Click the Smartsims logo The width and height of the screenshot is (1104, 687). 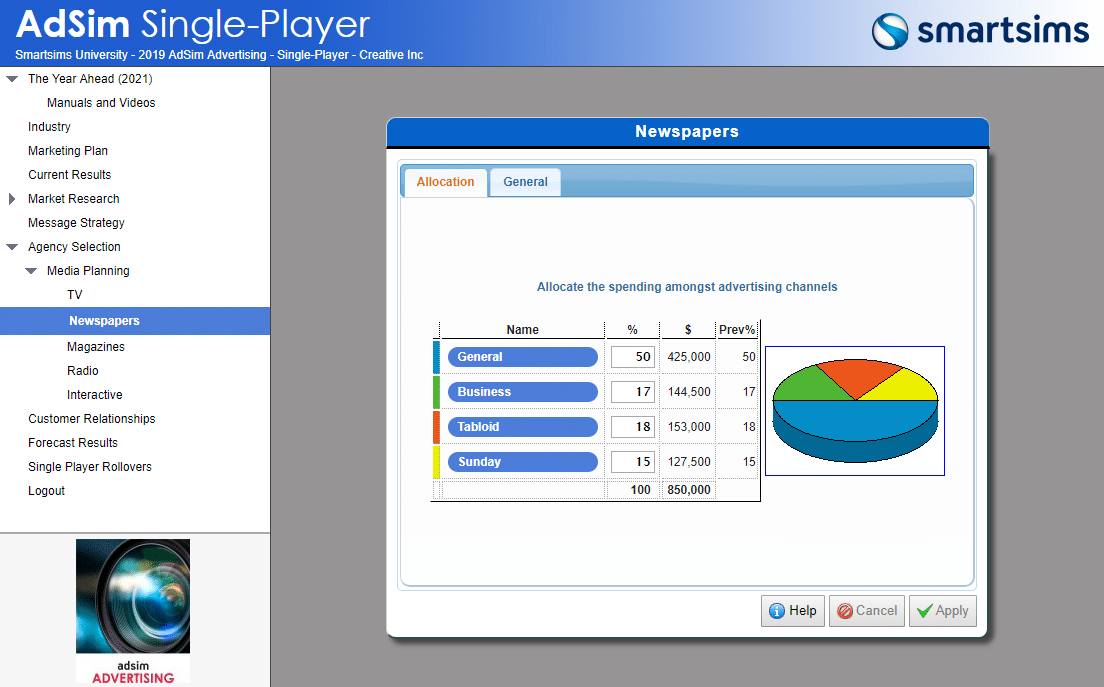pyautogui.click(x=979, y=30)
